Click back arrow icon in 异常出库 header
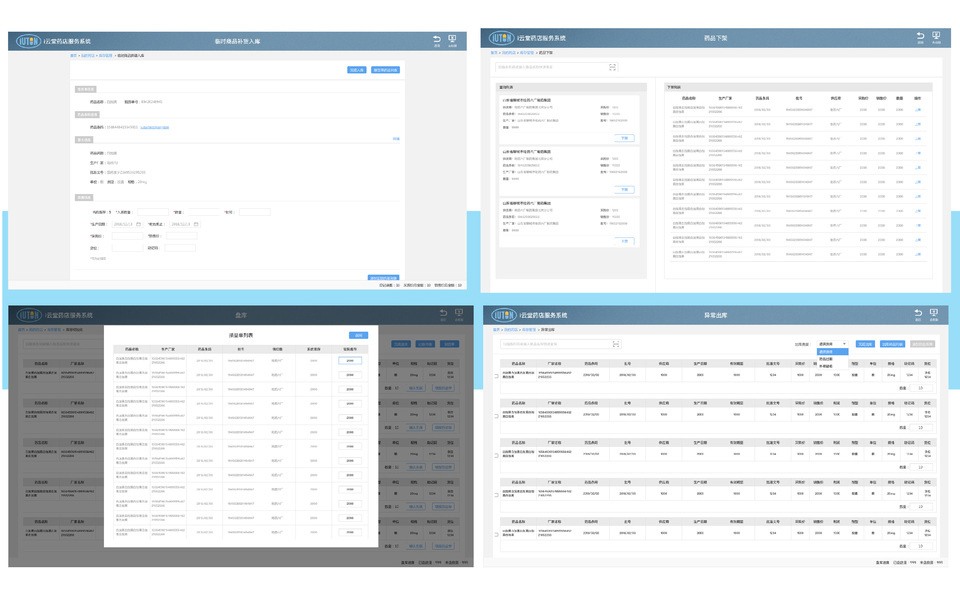The image size is (960, 600). tap(918, 313)
